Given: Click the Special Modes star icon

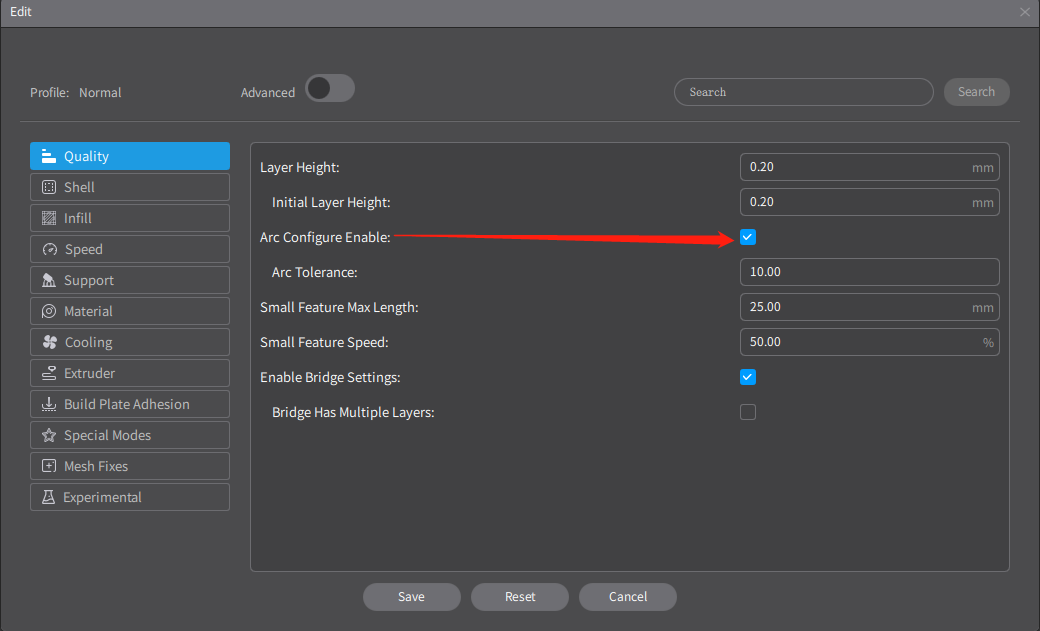Looking at the screenshot, I should (x=48, y=435).
